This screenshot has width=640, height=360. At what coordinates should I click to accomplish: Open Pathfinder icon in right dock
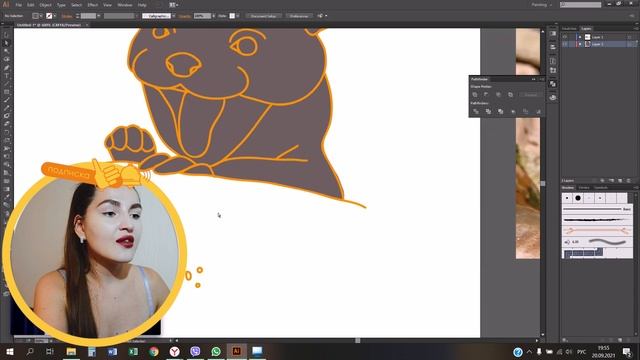click(x=553, y=84)
